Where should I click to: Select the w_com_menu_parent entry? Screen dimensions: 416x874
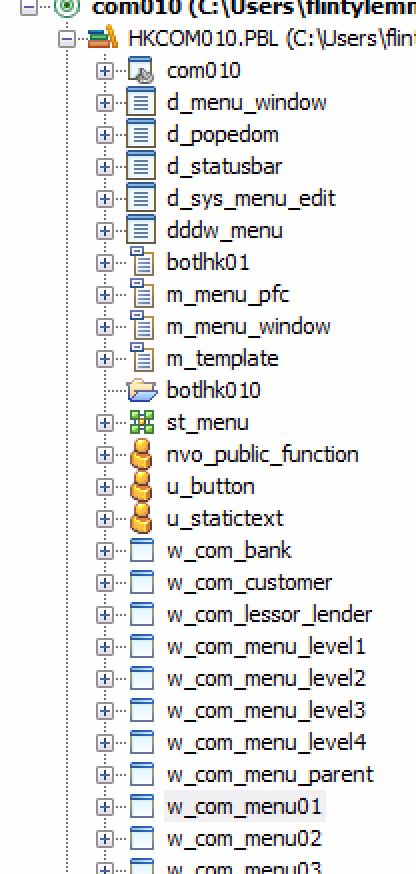click(270, 775)
